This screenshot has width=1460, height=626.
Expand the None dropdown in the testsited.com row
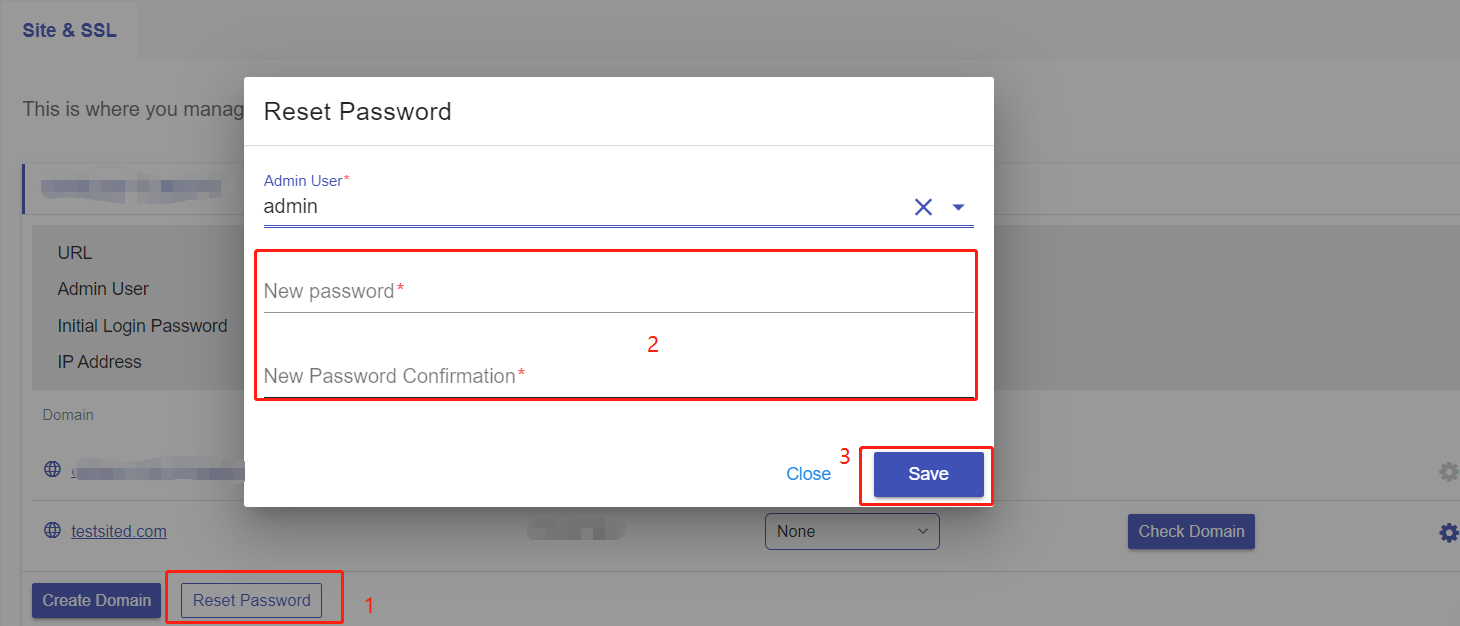click(x=852, y=531)
